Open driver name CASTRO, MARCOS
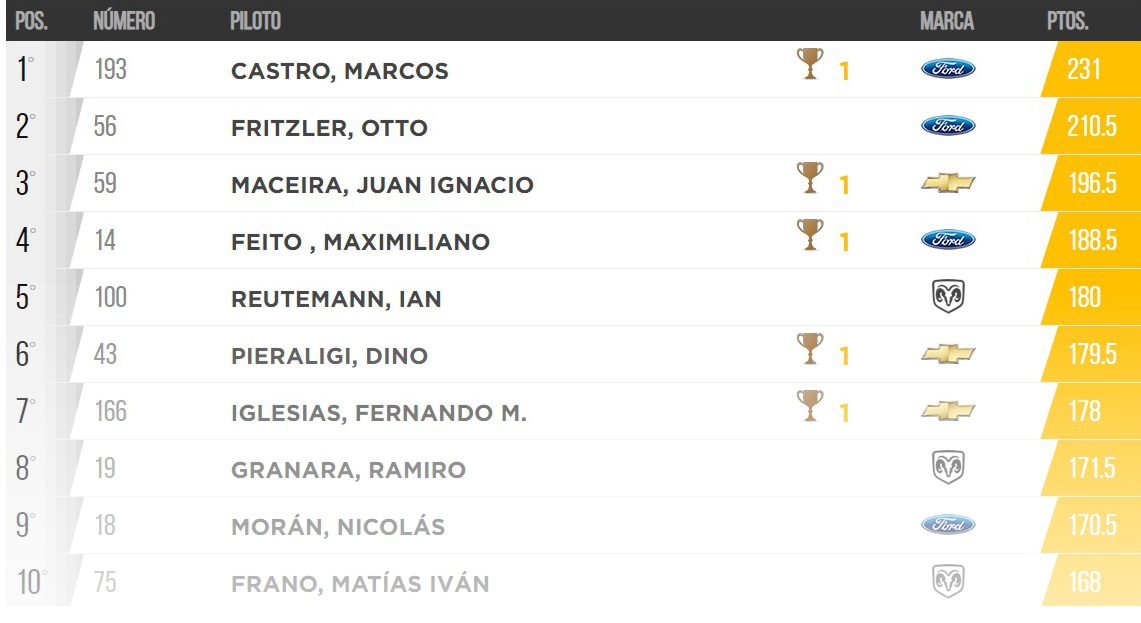1141x623 pixels. 339,71
